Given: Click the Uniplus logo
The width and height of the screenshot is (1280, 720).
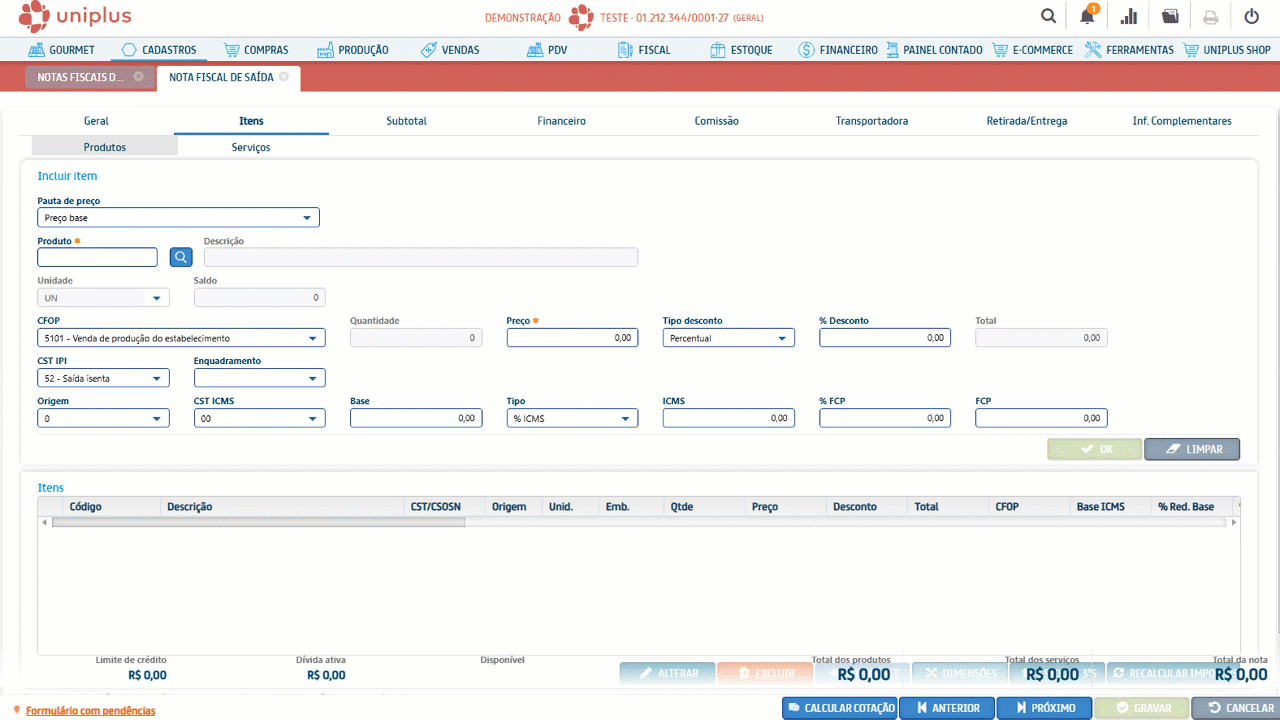Looking at the screenshot, I should (75, 16).
